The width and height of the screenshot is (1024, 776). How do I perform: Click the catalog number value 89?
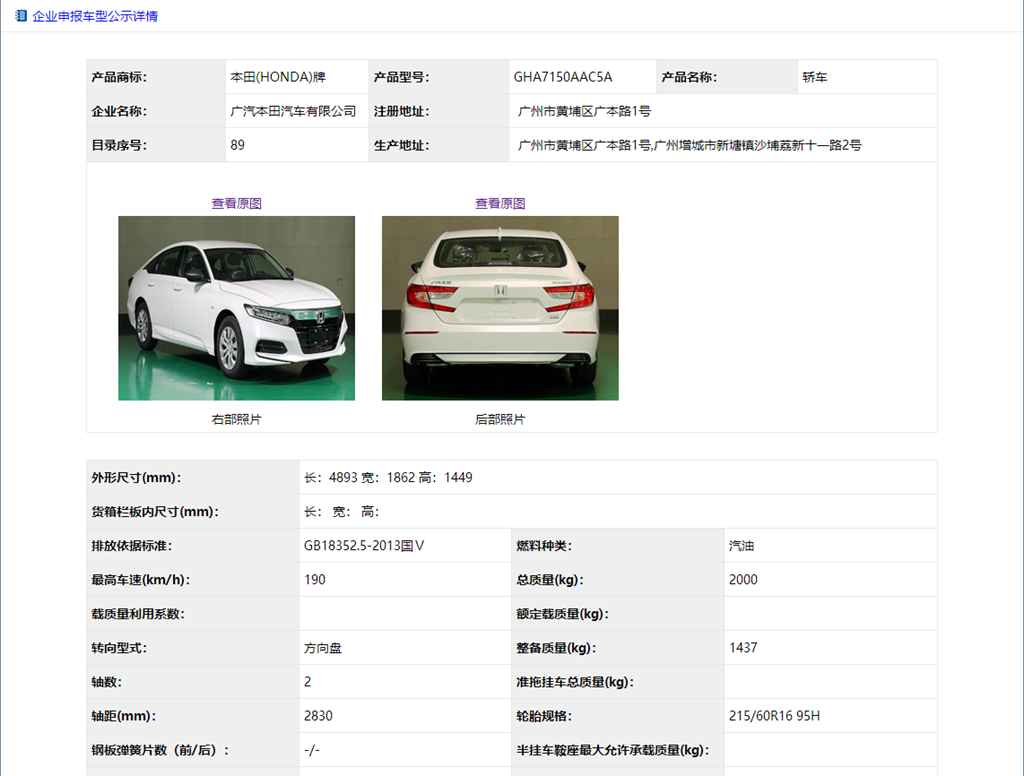[237, 145]
